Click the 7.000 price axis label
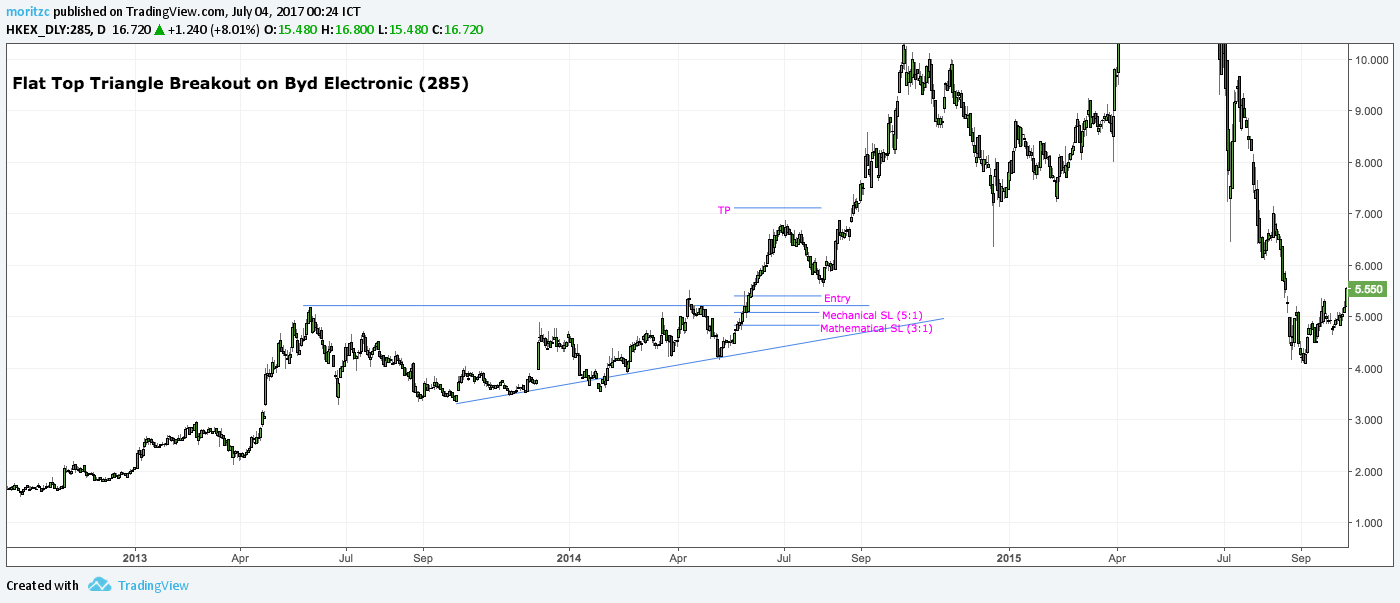This screenshot has width=1400, height=603. click(x=1368, y=214)
